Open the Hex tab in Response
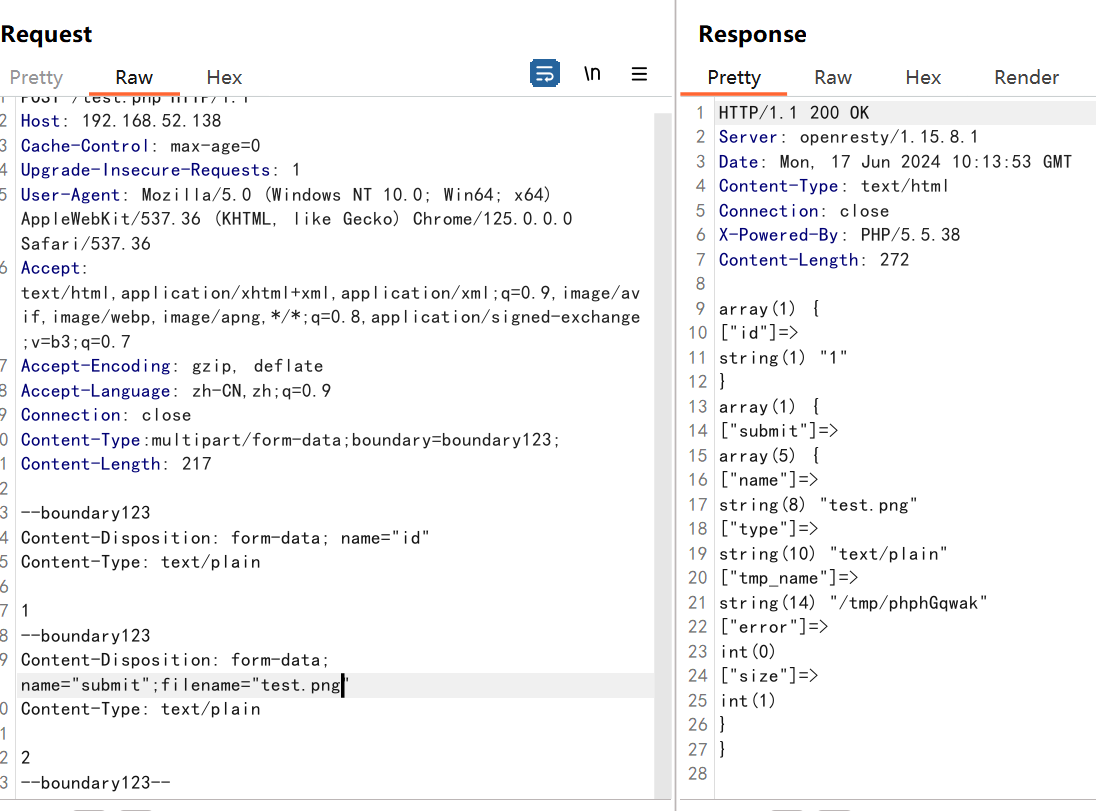Viewport: 1096px width, 811px height. tap(923, 77)
